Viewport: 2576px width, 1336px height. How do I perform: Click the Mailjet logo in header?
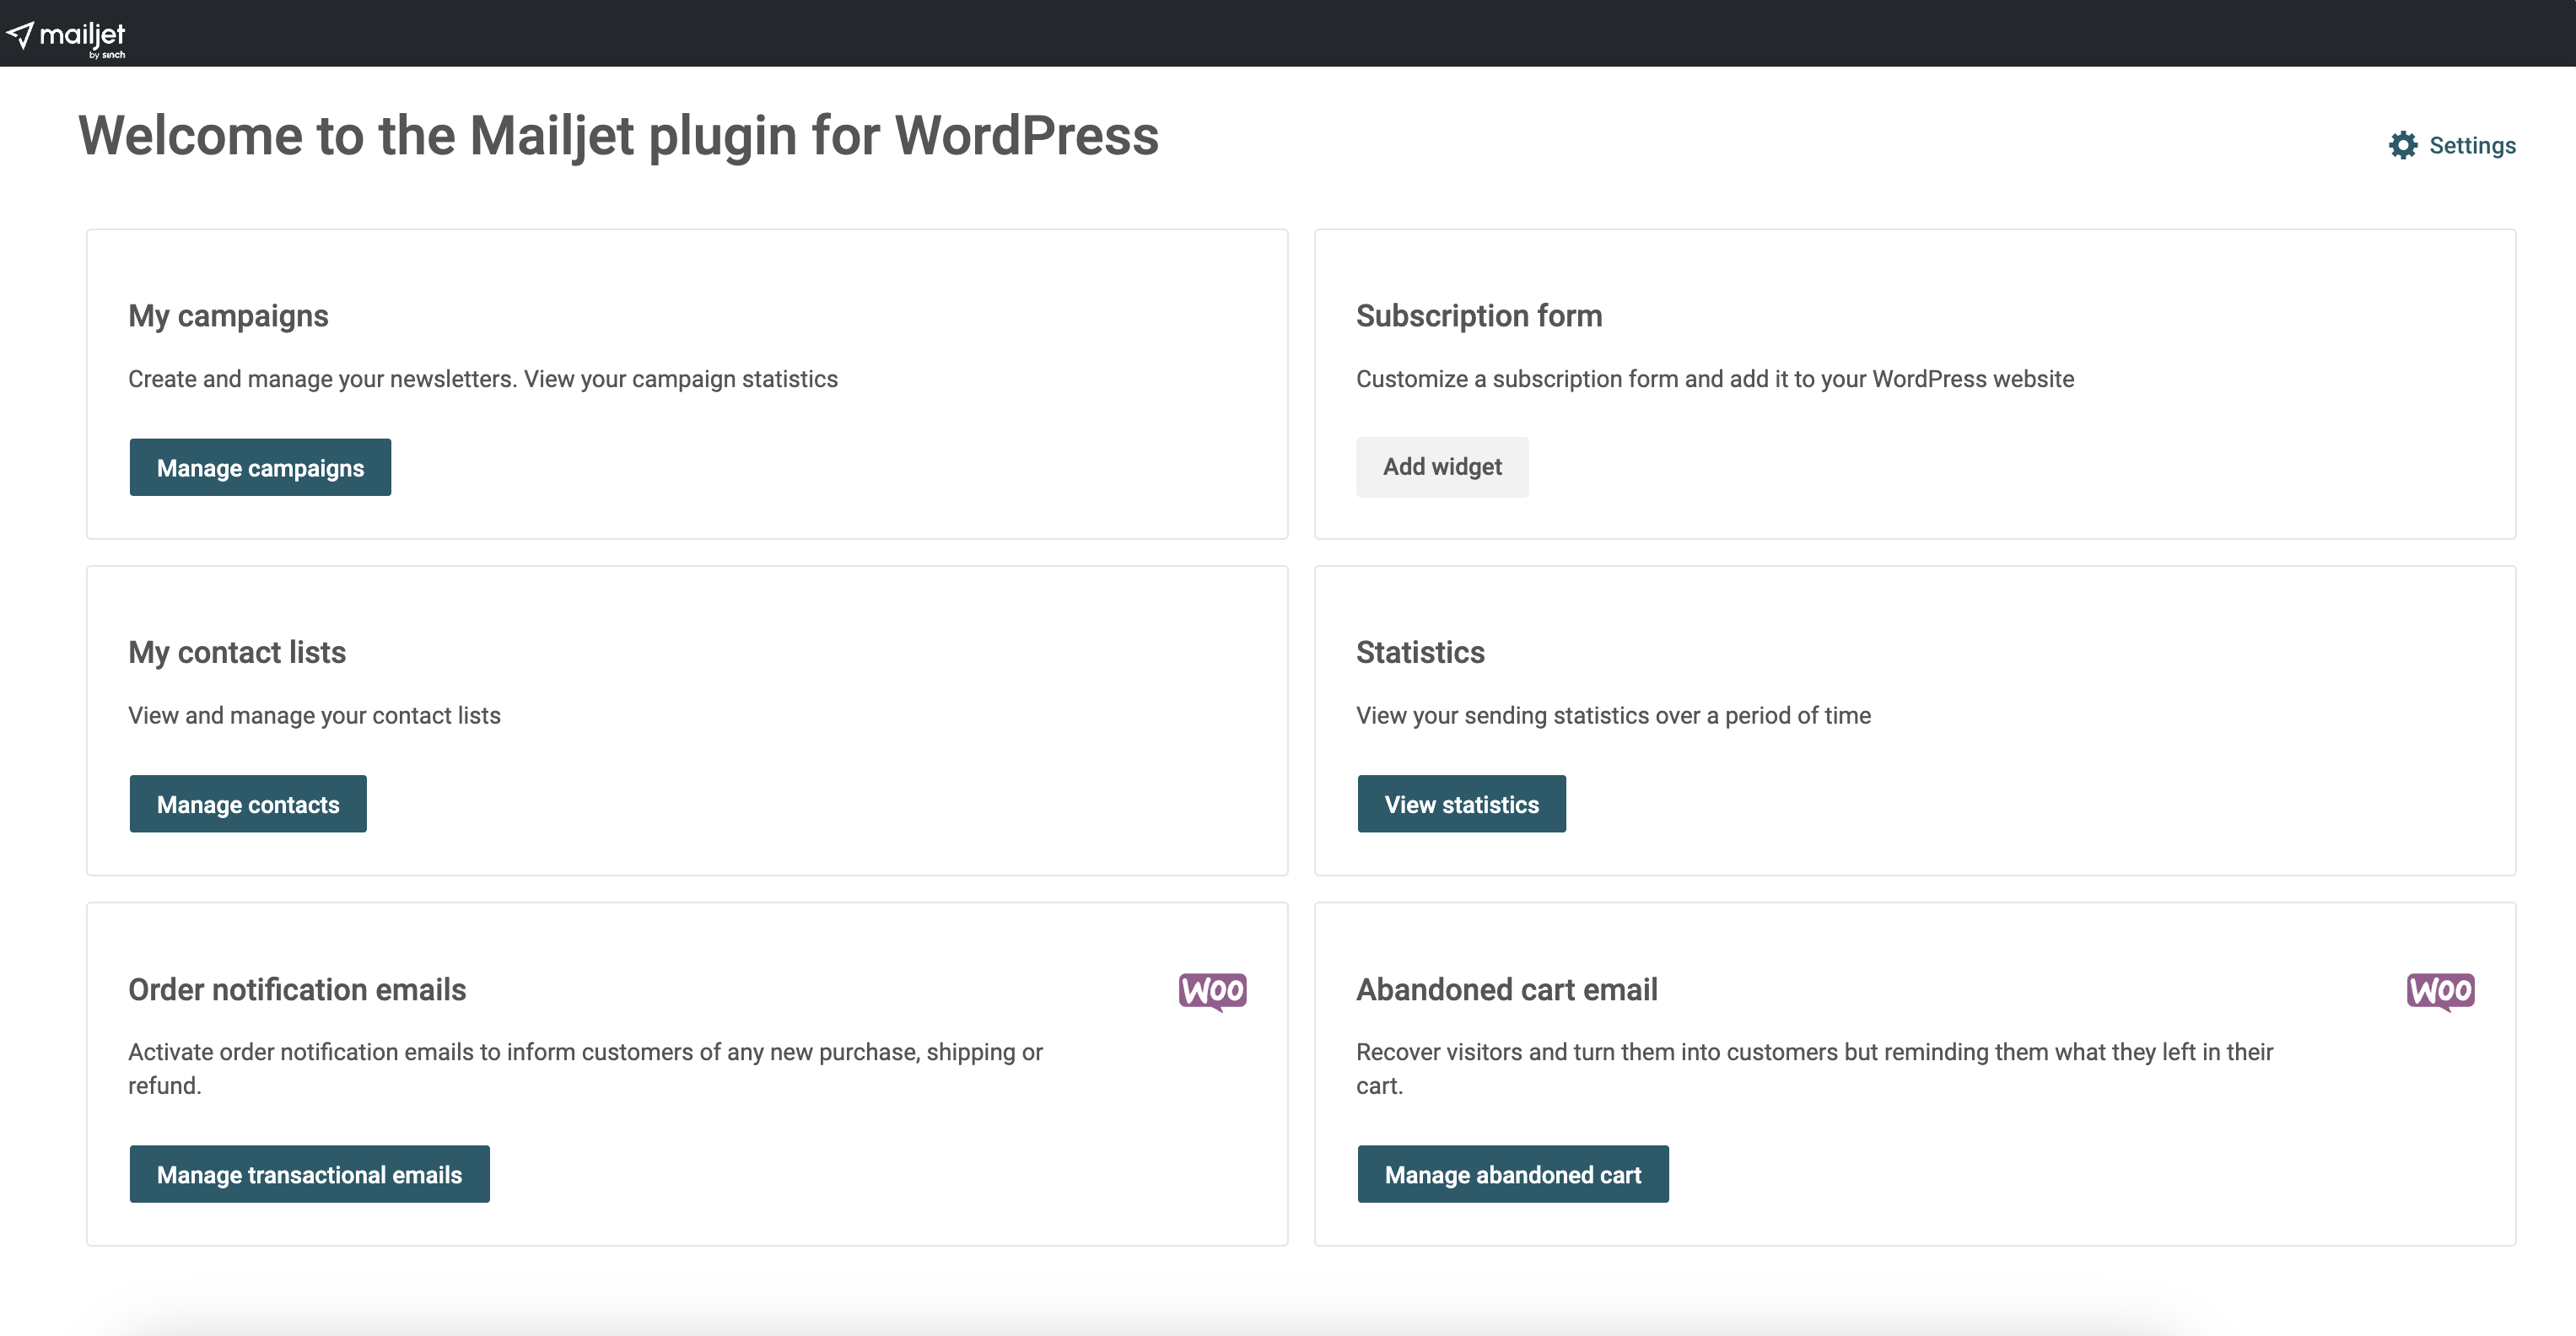point(66,37)
